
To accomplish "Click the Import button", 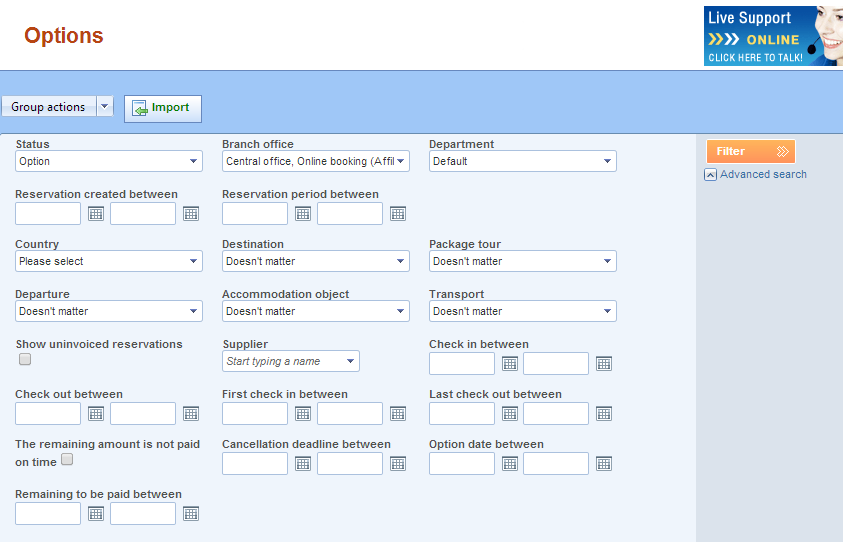I will (163, 109).
